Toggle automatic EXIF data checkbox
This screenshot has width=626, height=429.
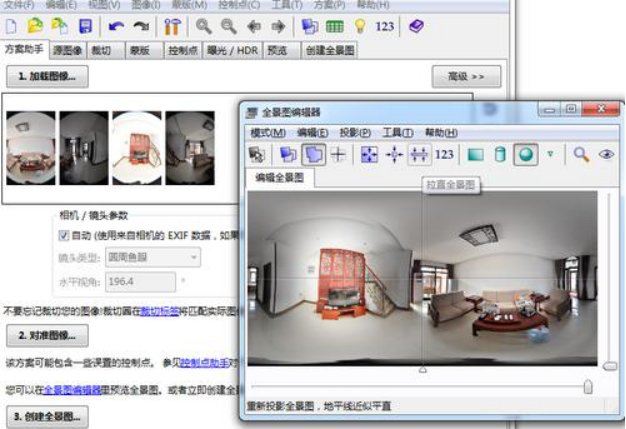63,236
